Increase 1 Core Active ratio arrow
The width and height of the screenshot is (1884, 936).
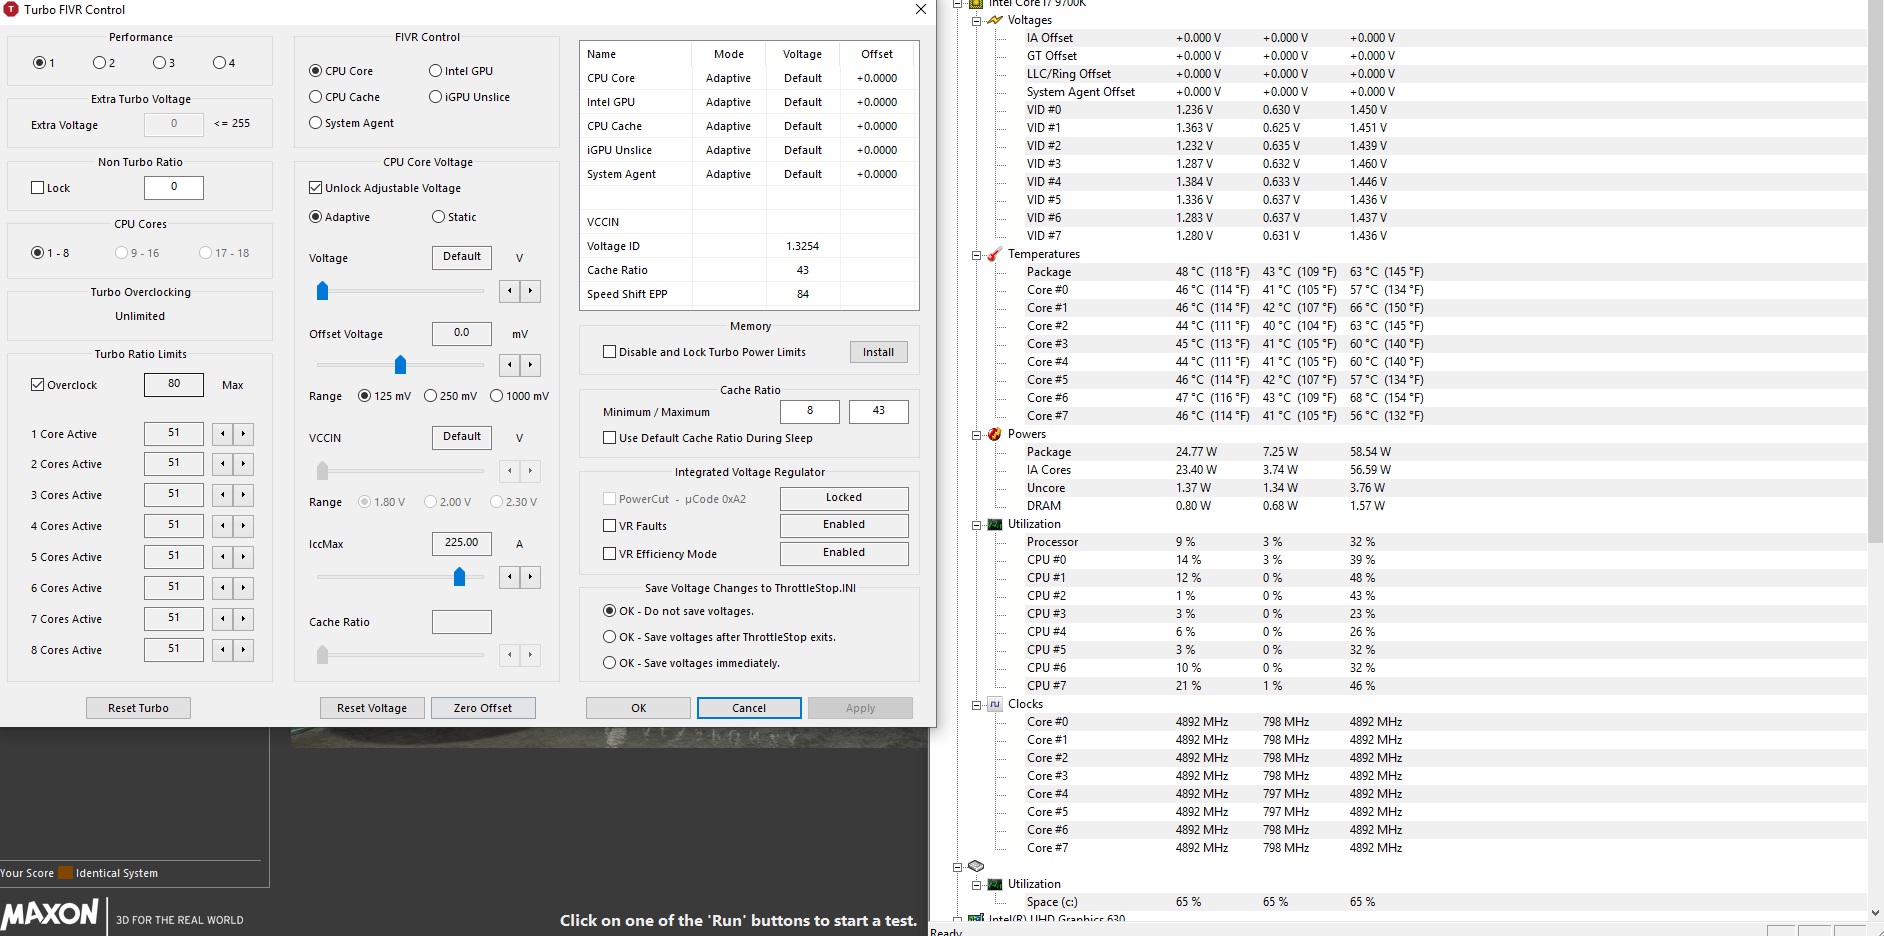pos(243,434)
